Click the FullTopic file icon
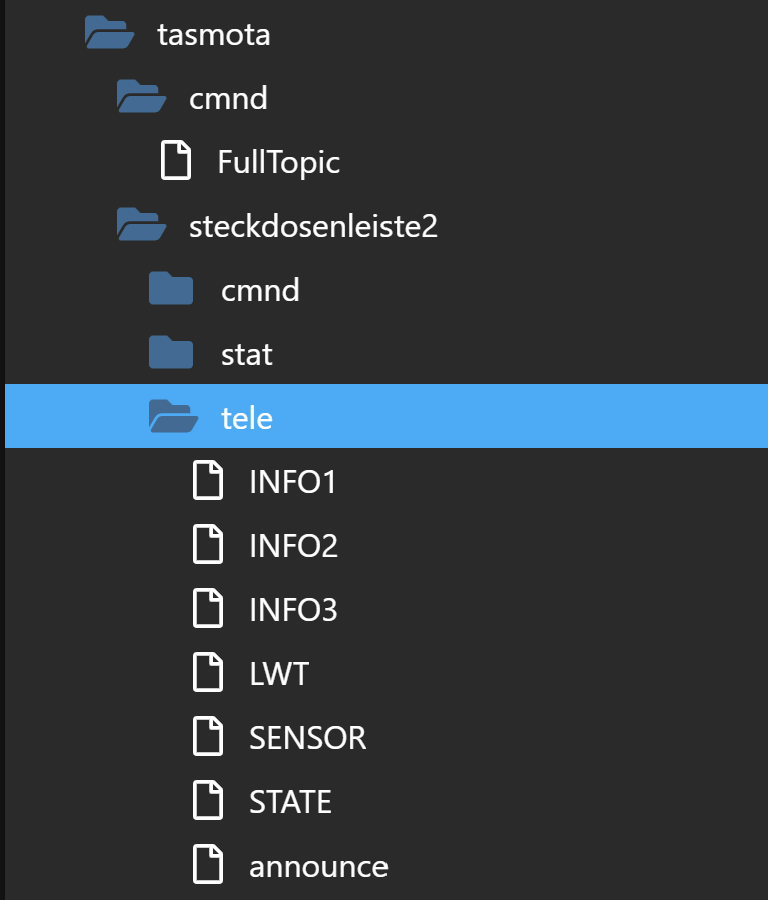 (x=176, y=161)
